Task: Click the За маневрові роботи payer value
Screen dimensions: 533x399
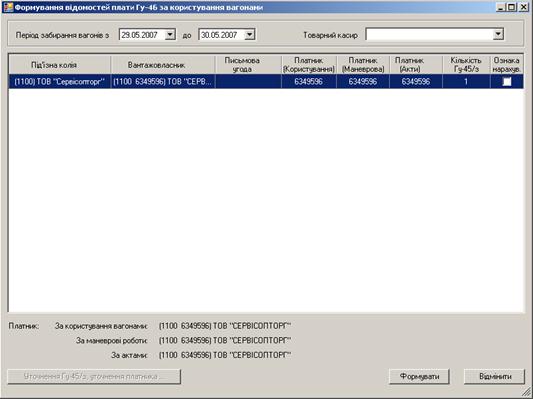Action: click(225, 341)
